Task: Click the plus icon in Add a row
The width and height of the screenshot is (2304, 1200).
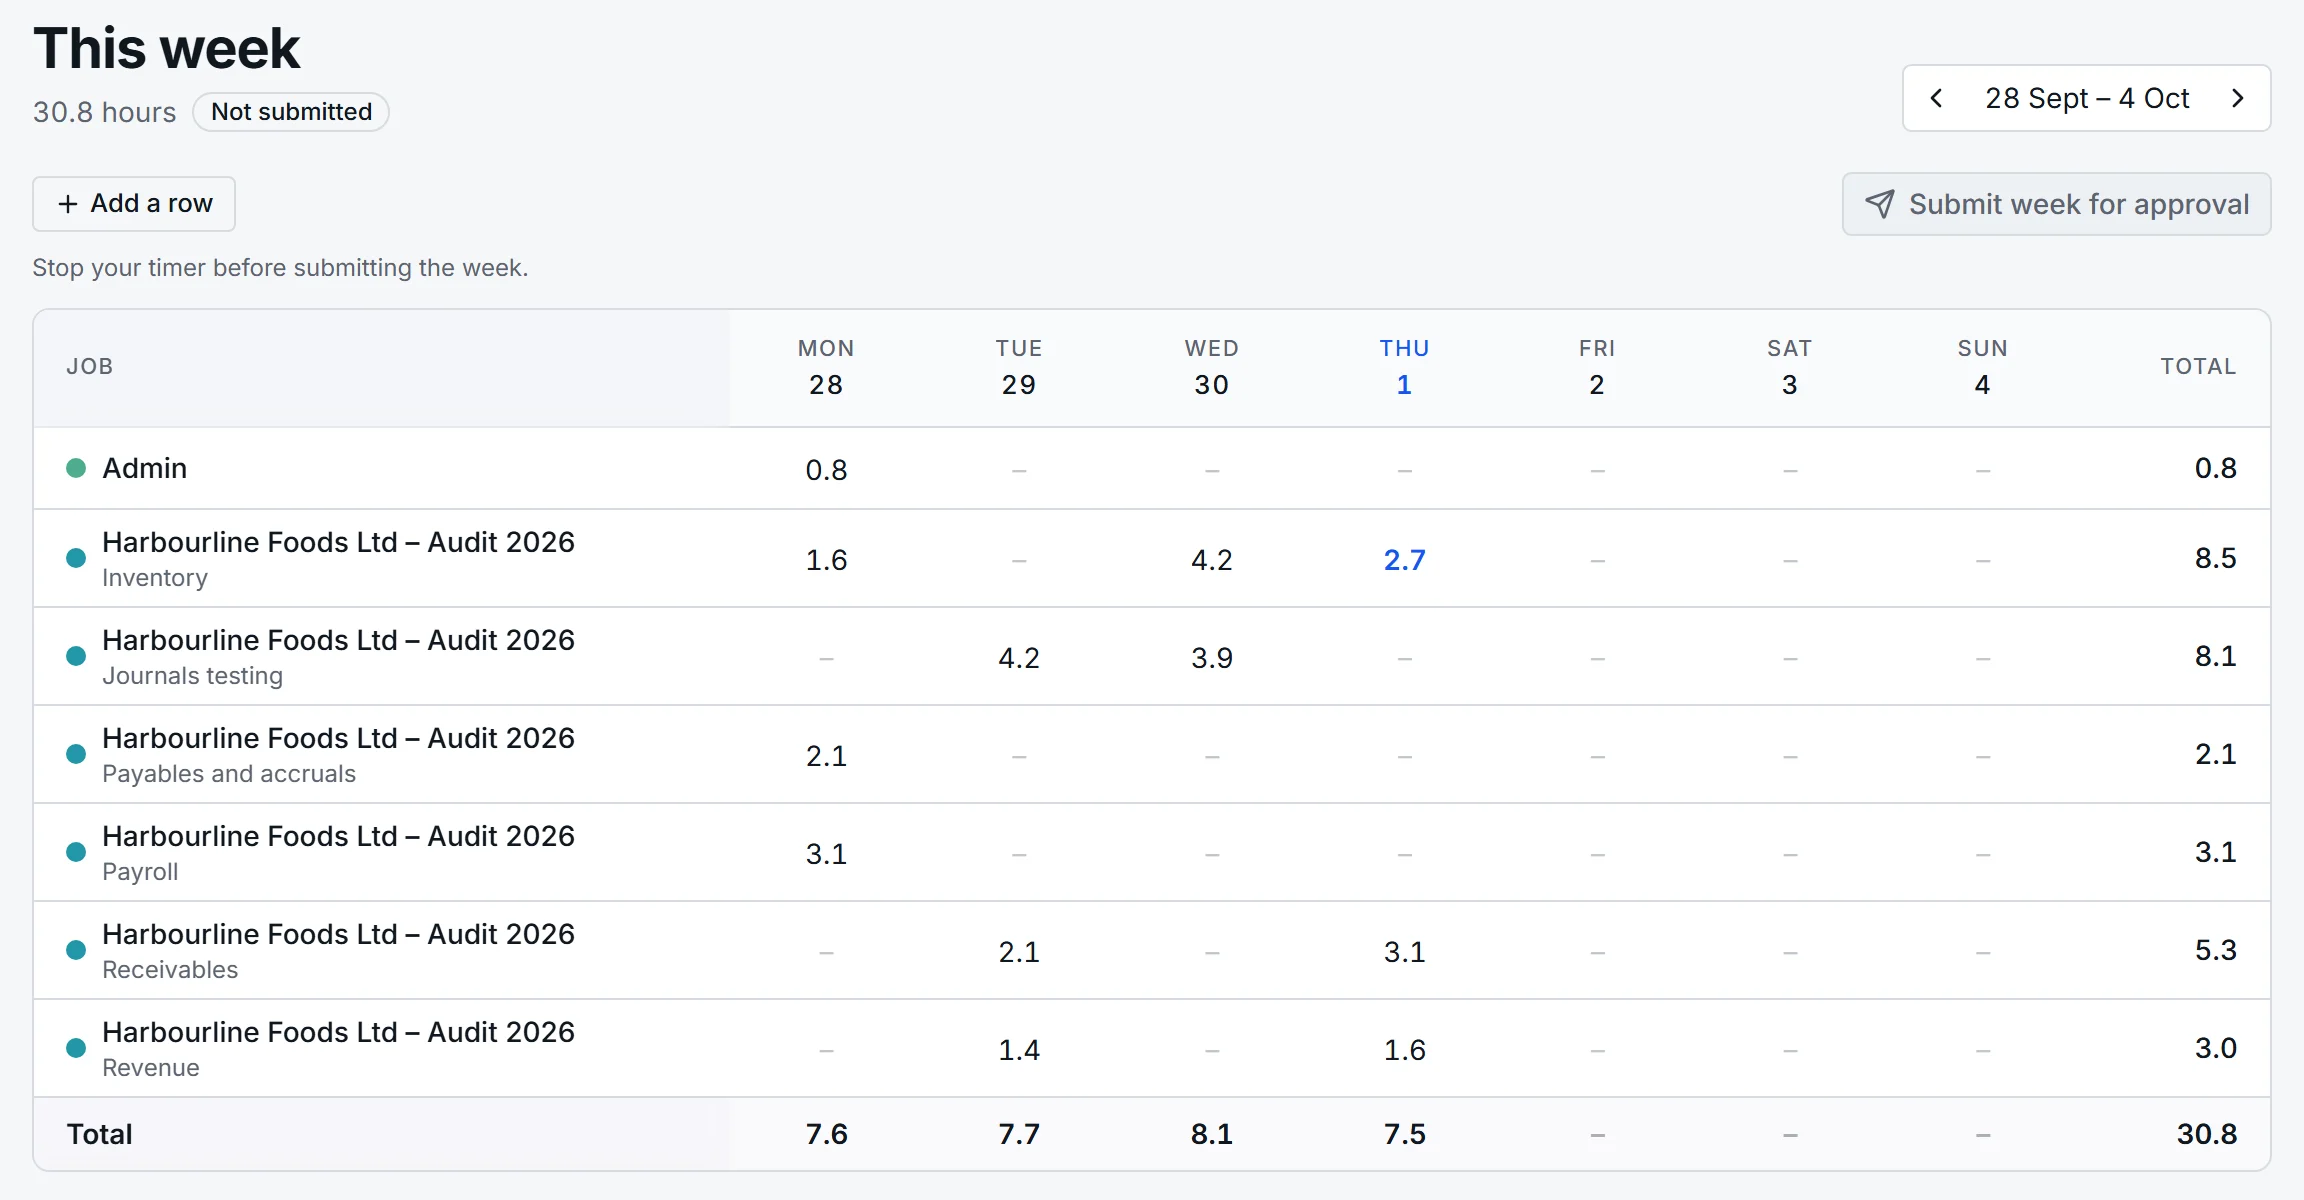Action: [68, 204]
